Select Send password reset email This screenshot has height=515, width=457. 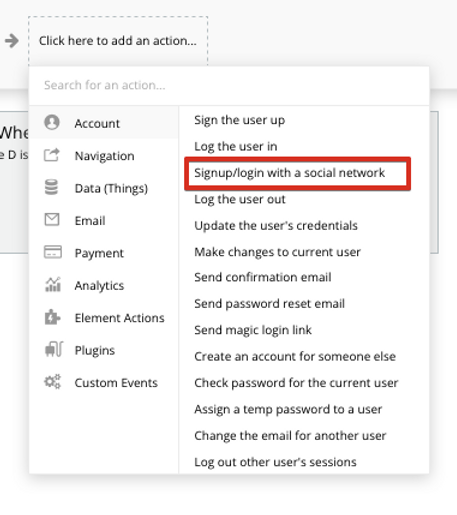[x=269, y=304]
